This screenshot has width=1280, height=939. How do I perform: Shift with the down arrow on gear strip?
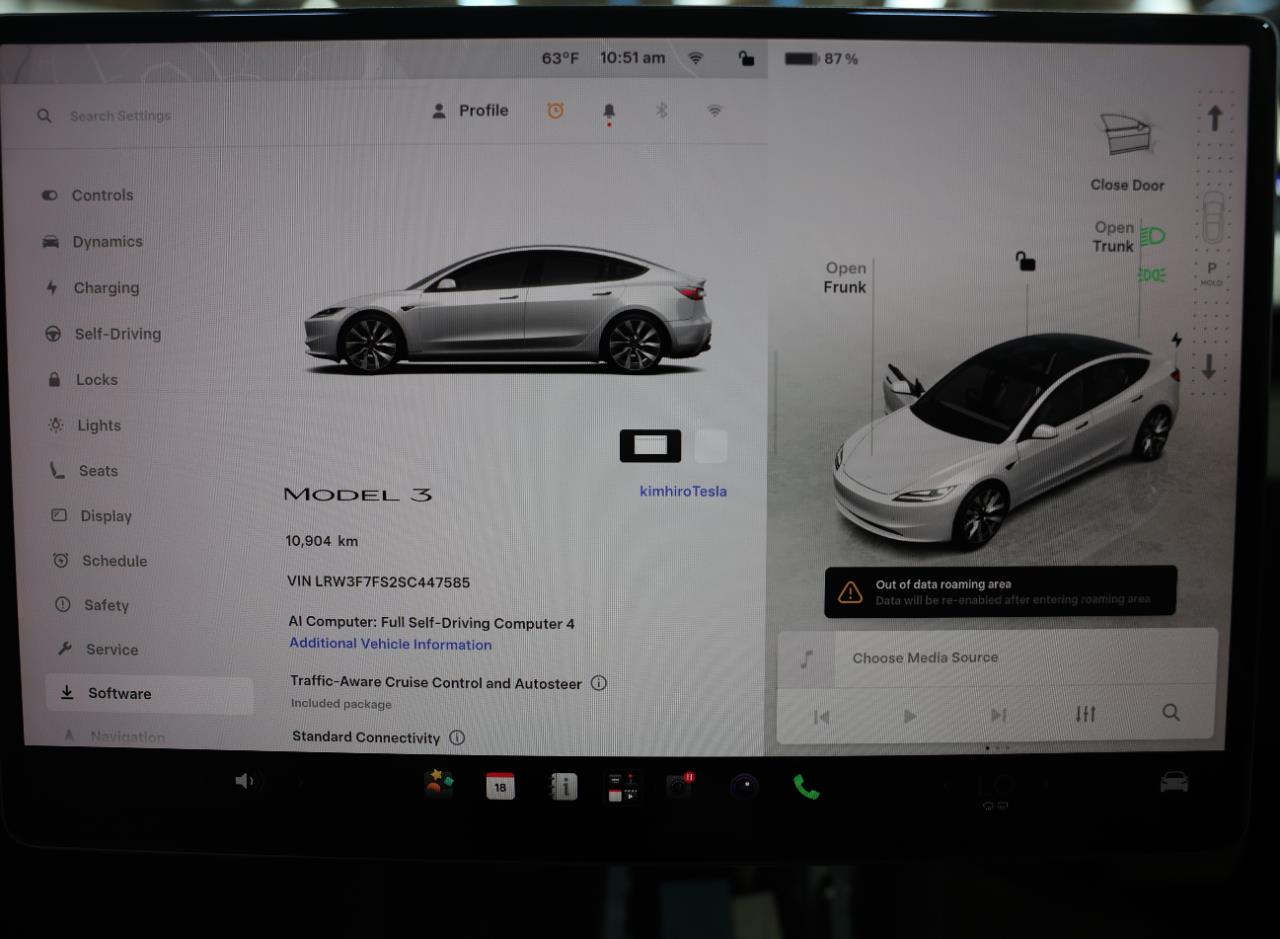click(x=1209, y=367)
